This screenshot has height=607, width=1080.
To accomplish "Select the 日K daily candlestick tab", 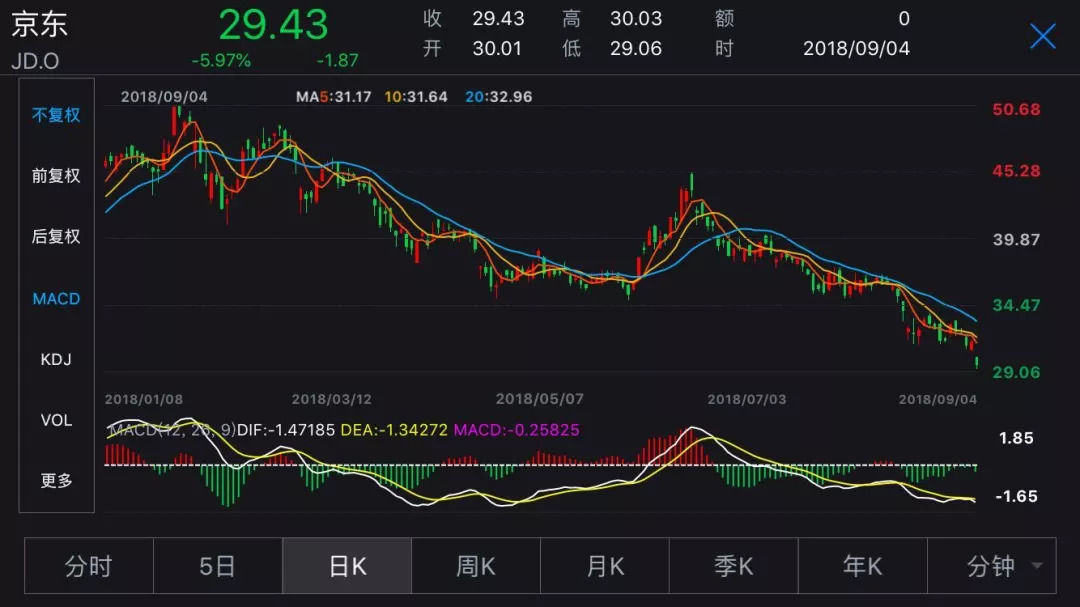I will click(x=346, y=565).
